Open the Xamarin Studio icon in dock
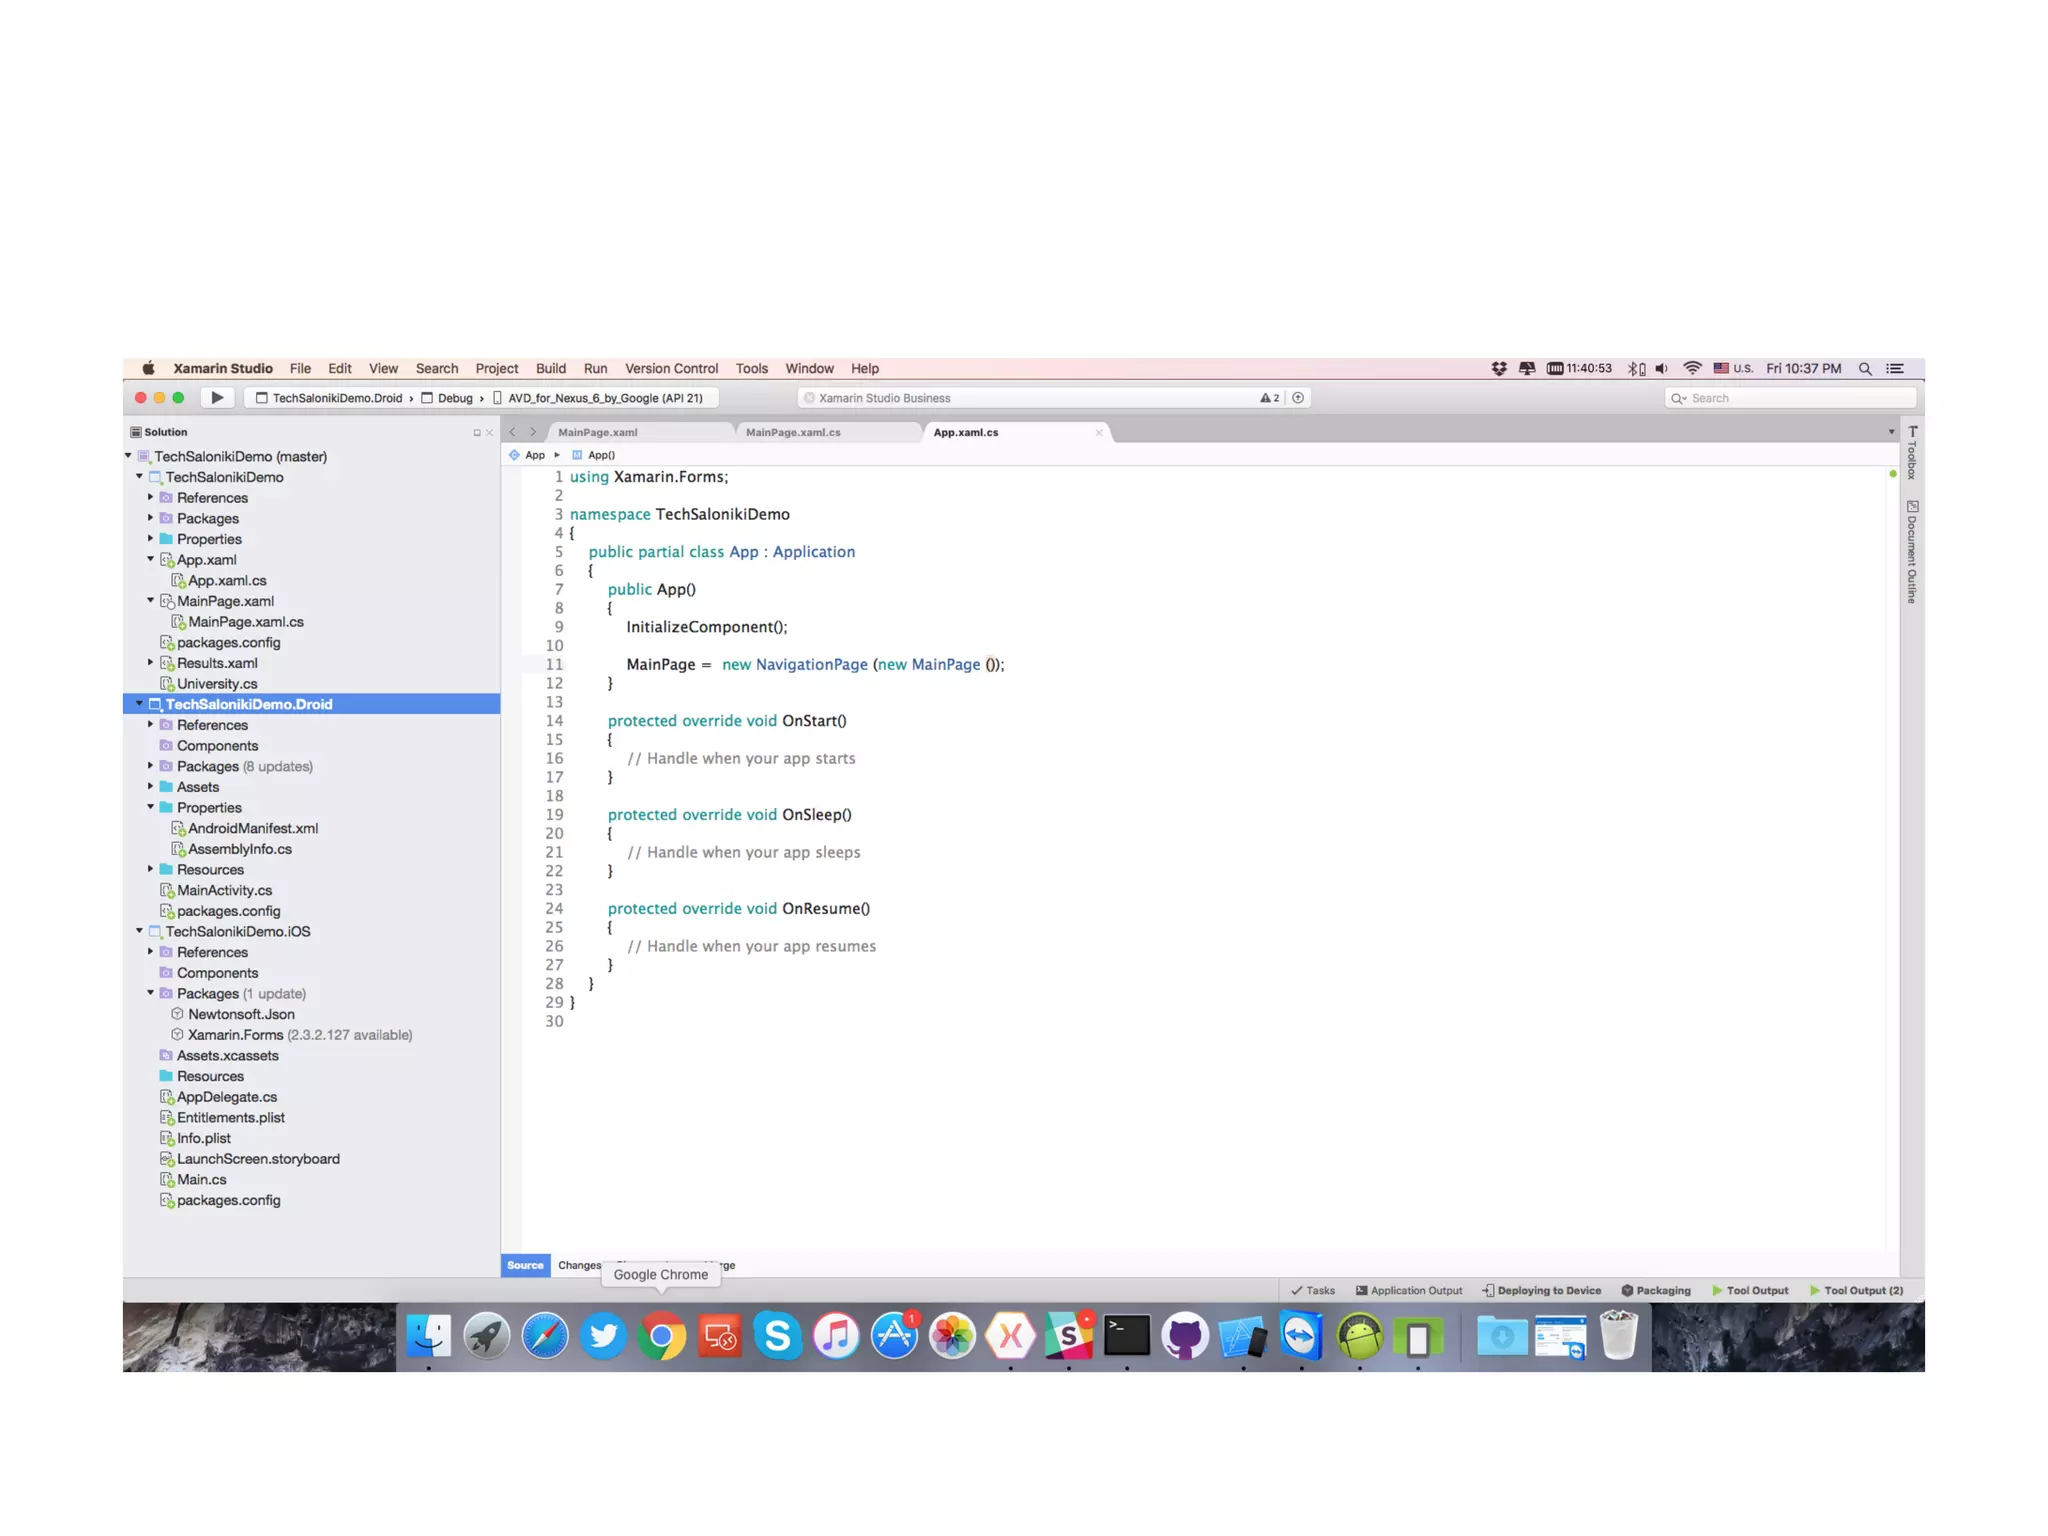Image resolution: width=2048 pixels, height=1536 pixels. pyautogui.click(x=1010, y=1336)
